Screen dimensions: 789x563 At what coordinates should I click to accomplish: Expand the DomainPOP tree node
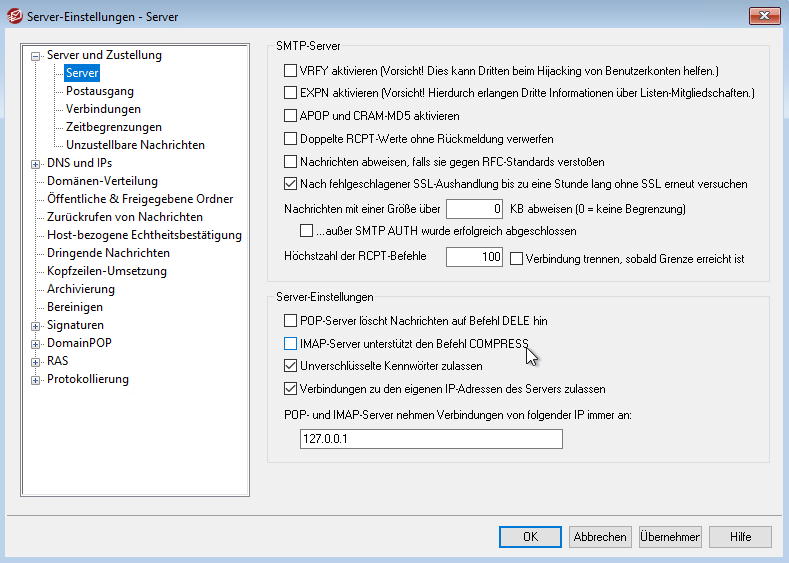[37, 344]
